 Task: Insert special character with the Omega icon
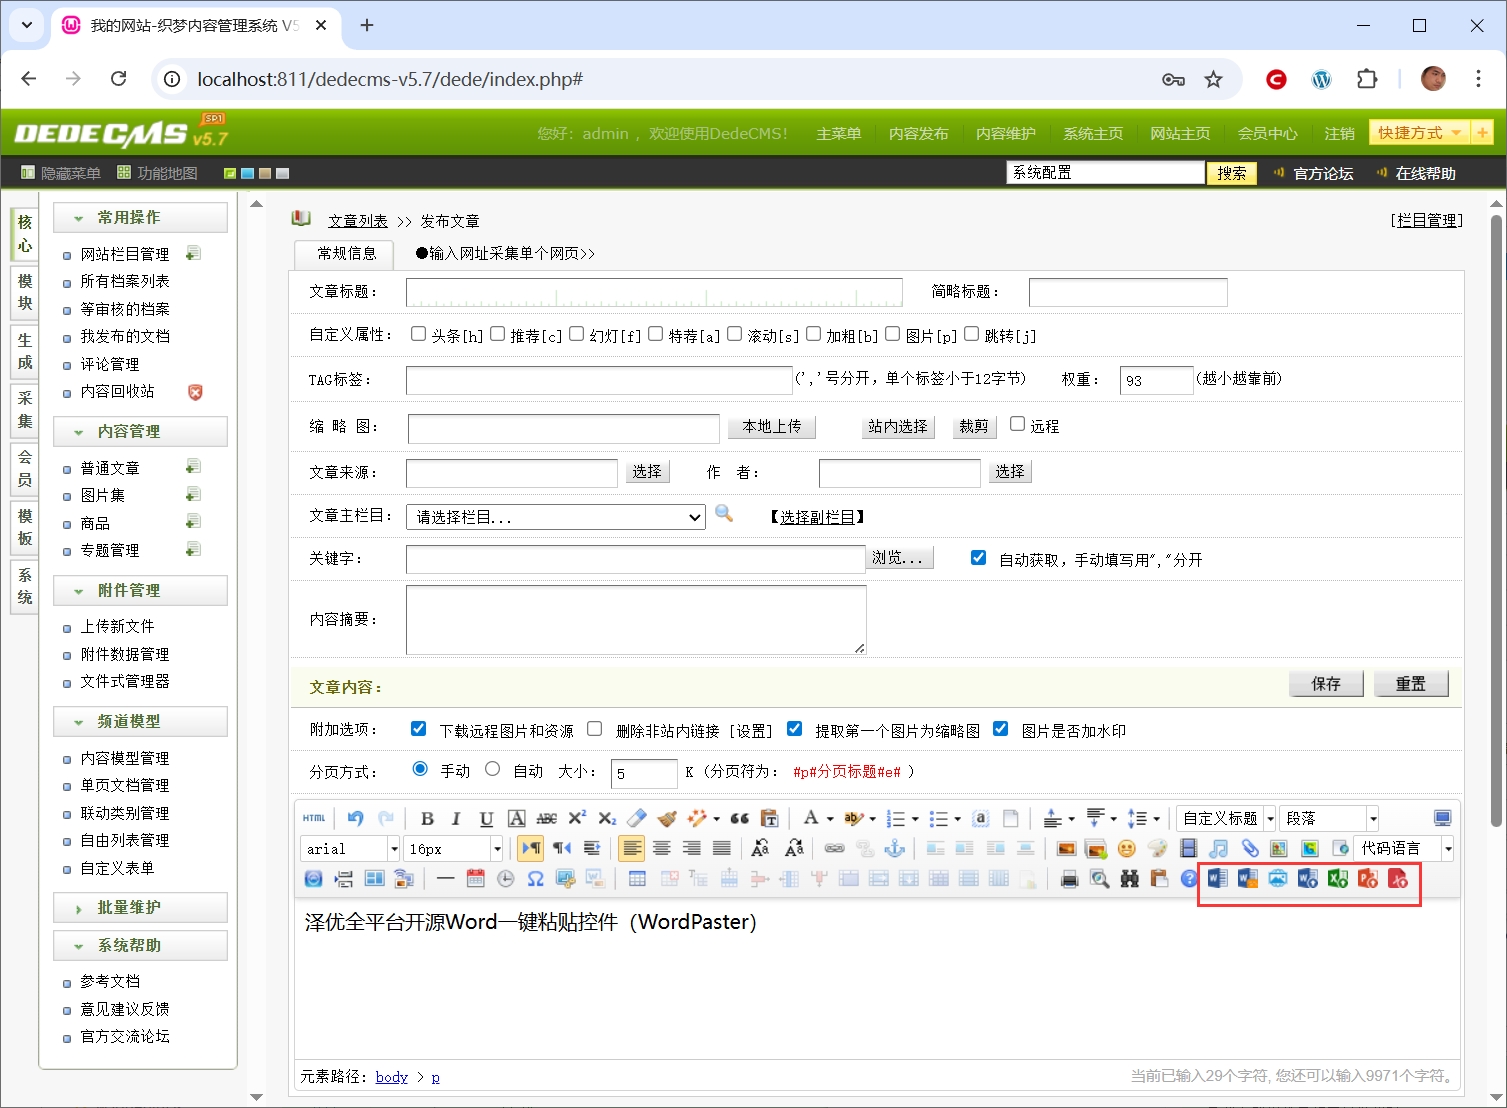(536, 879)
